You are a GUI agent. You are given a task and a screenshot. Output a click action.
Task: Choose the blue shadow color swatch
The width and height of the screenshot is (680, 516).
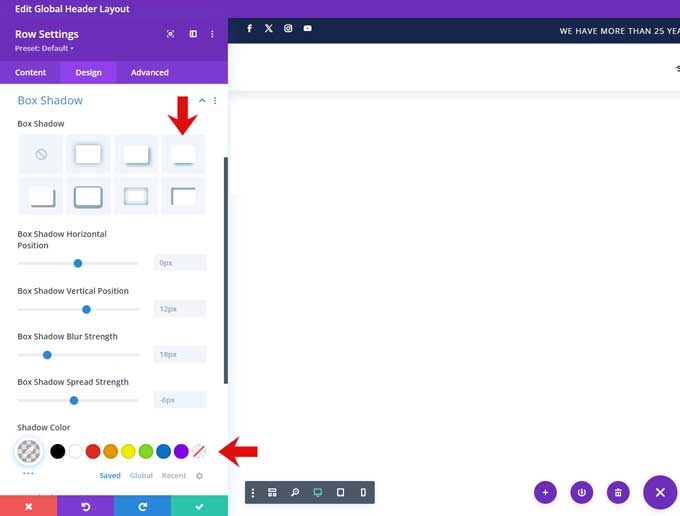(x=163, y=451)
